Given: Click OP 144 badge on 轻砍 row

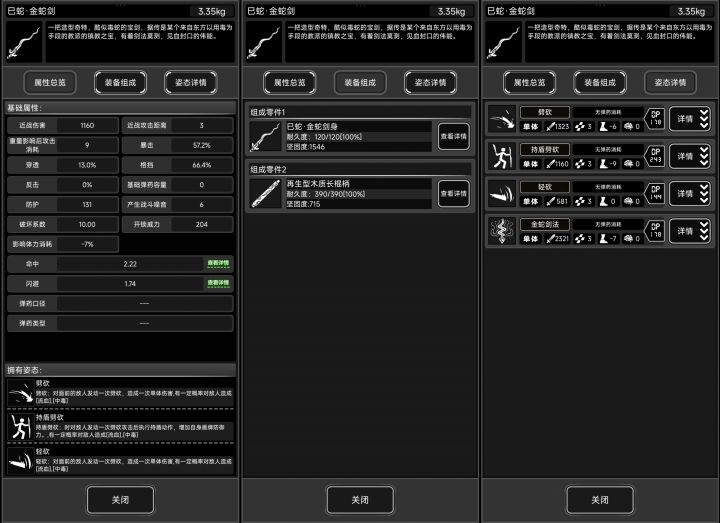Looking at the screenshot, I should point(655,193).
